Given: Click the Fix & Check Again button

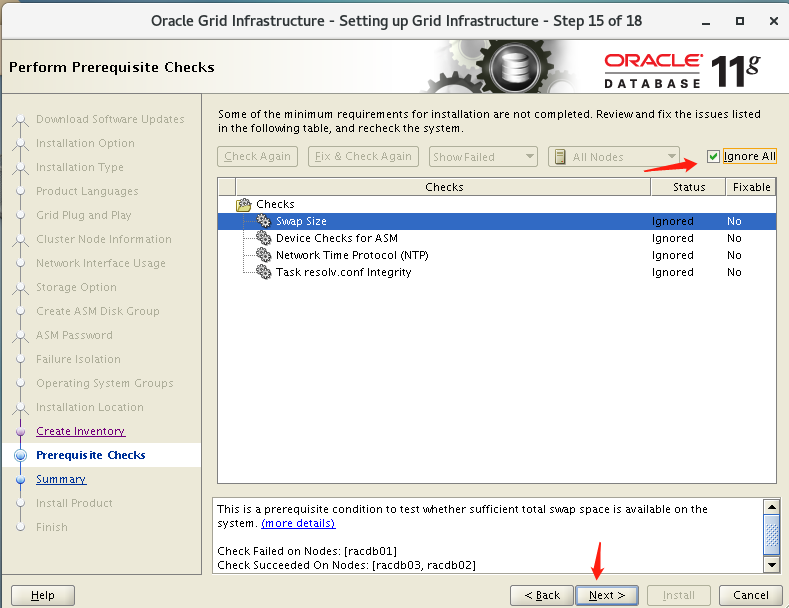Looking at the screenshot, I should [x=363, y=157].
